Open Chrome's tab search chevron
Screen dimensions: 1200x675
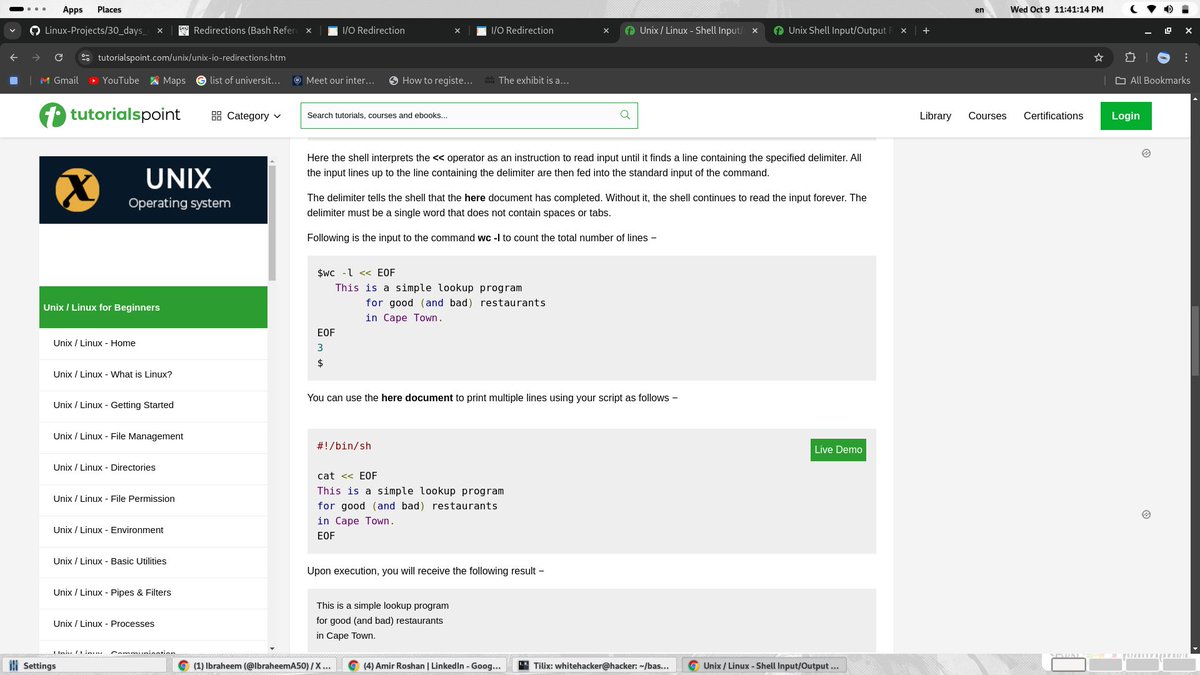pyautogui.click(x=12, y=30)
